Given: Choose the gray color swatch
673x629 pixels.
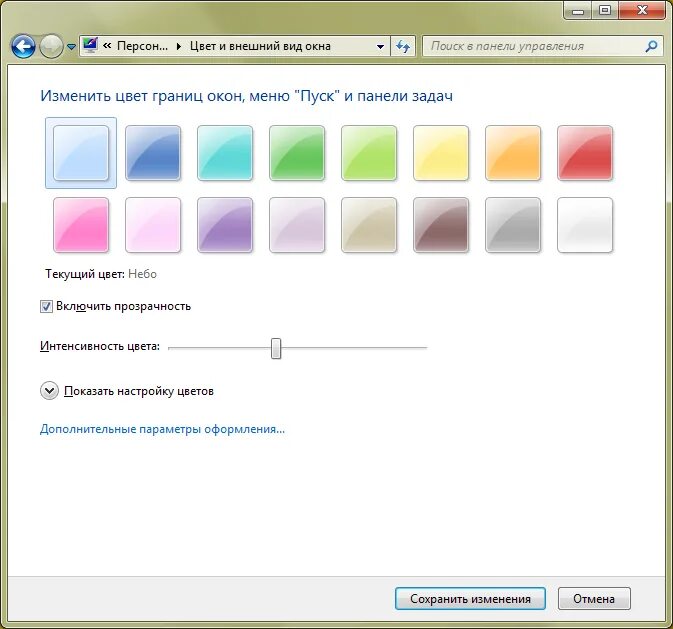Looking at the screenshot, I should pos(513,225).
